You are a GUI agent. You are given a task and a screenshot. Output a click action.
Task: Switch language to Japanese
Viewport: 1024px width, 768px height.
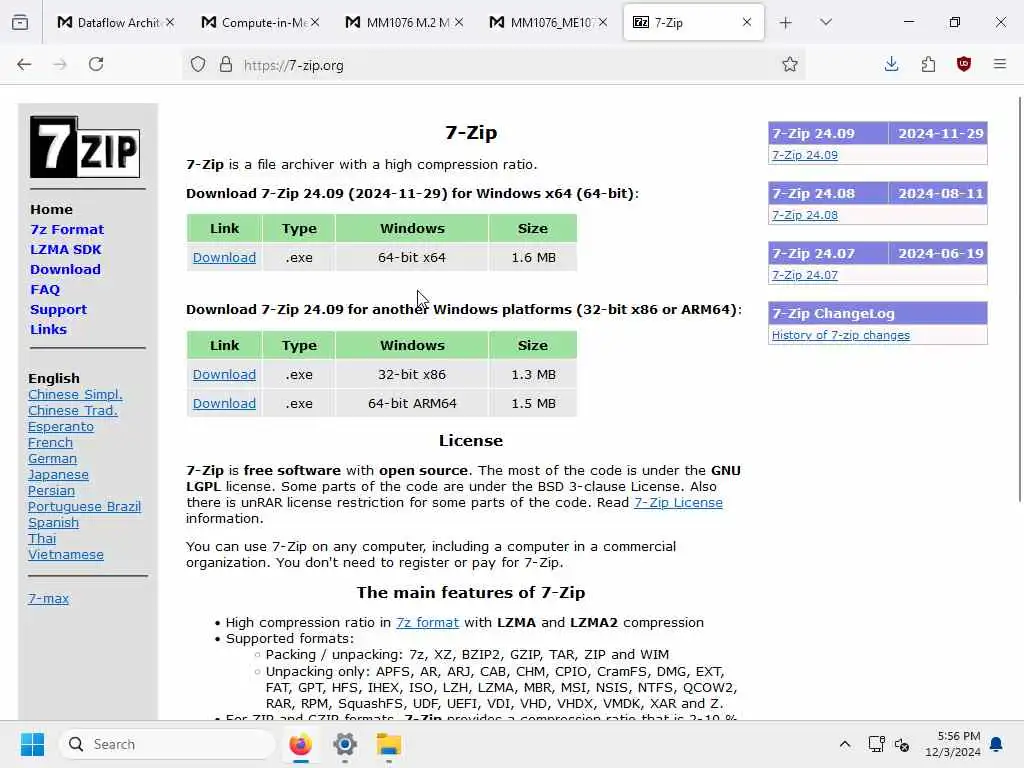58,474
